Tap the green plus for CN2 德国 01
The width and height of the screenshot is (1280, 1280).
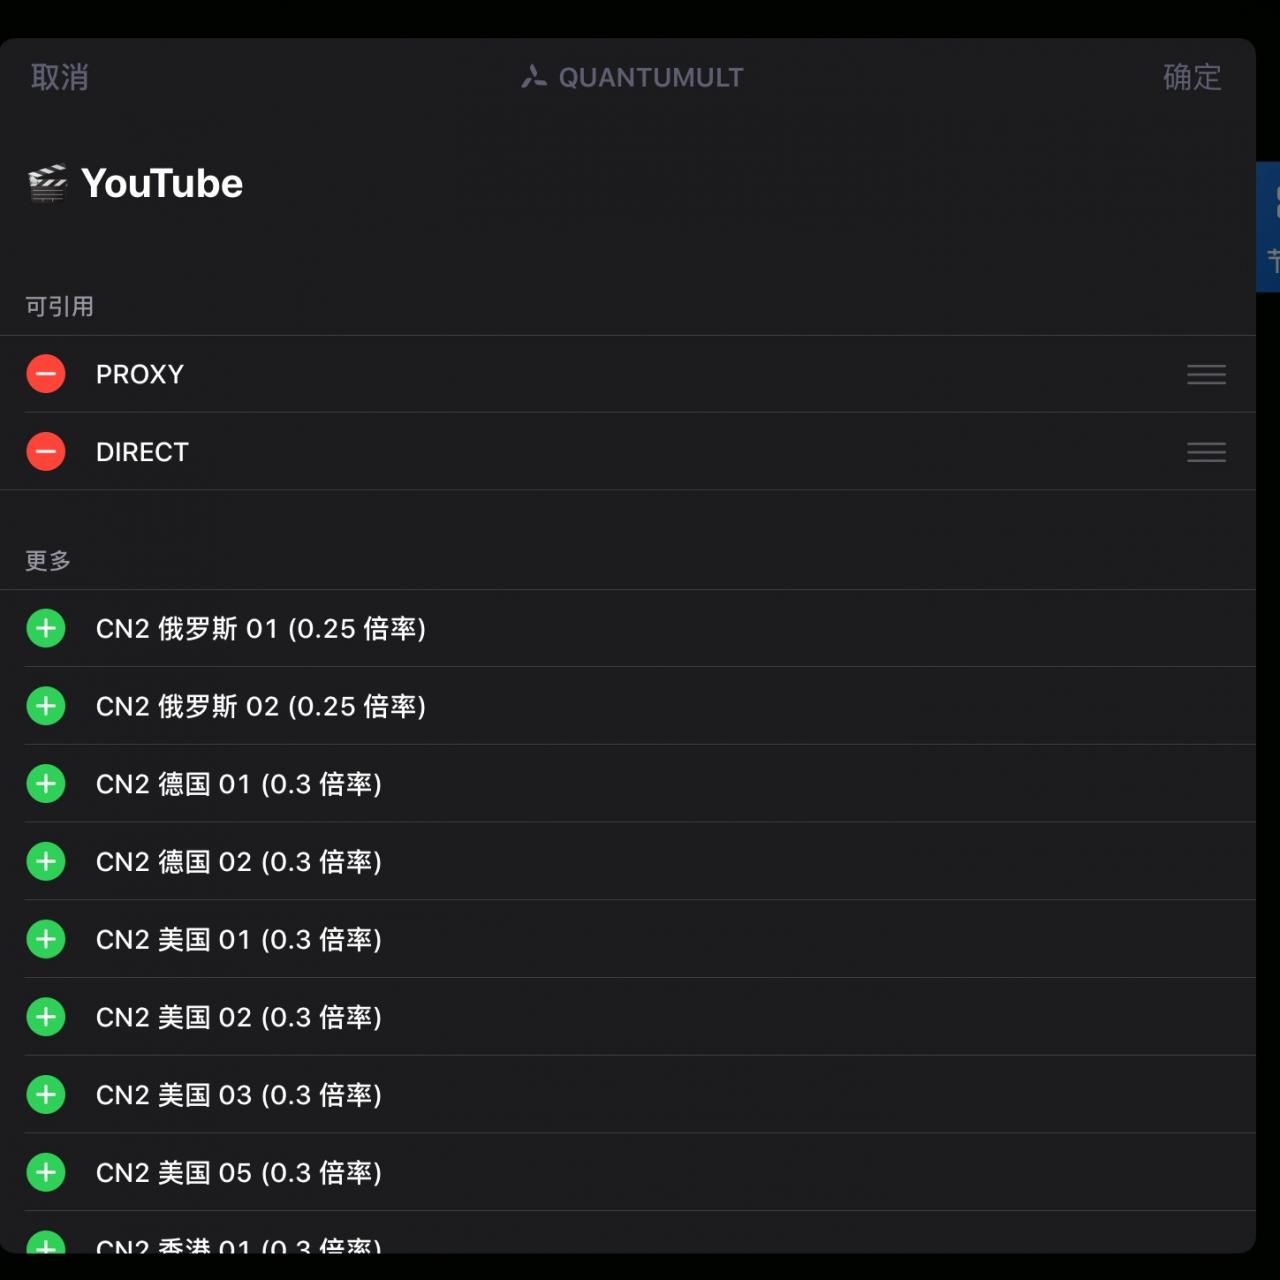point(45,784)
